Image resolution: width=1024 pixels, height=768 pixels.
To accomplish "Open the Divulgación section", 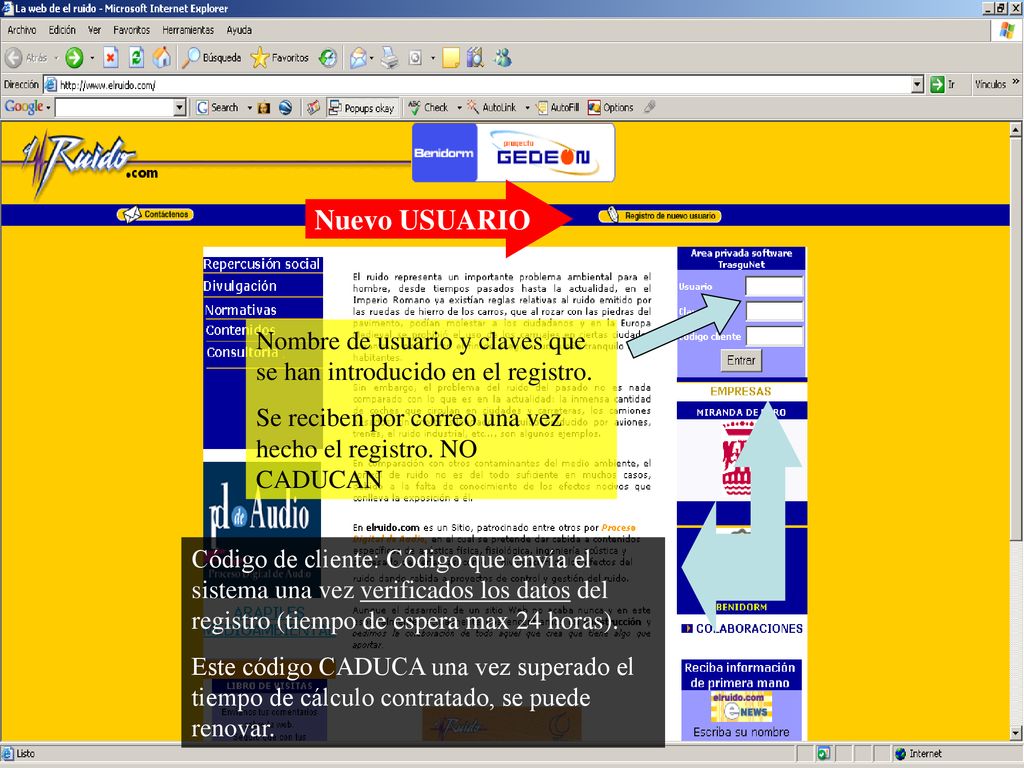I will coord(240,286).
